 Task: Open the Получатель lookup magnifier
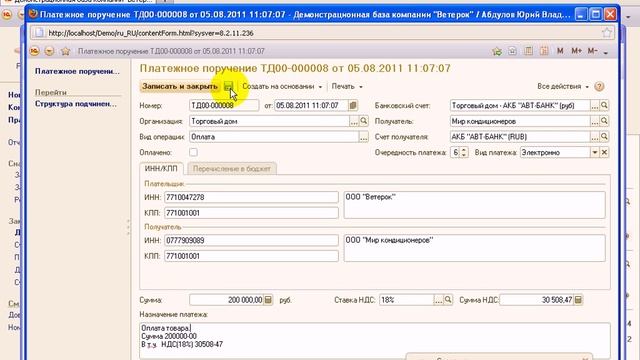(604, 121)
